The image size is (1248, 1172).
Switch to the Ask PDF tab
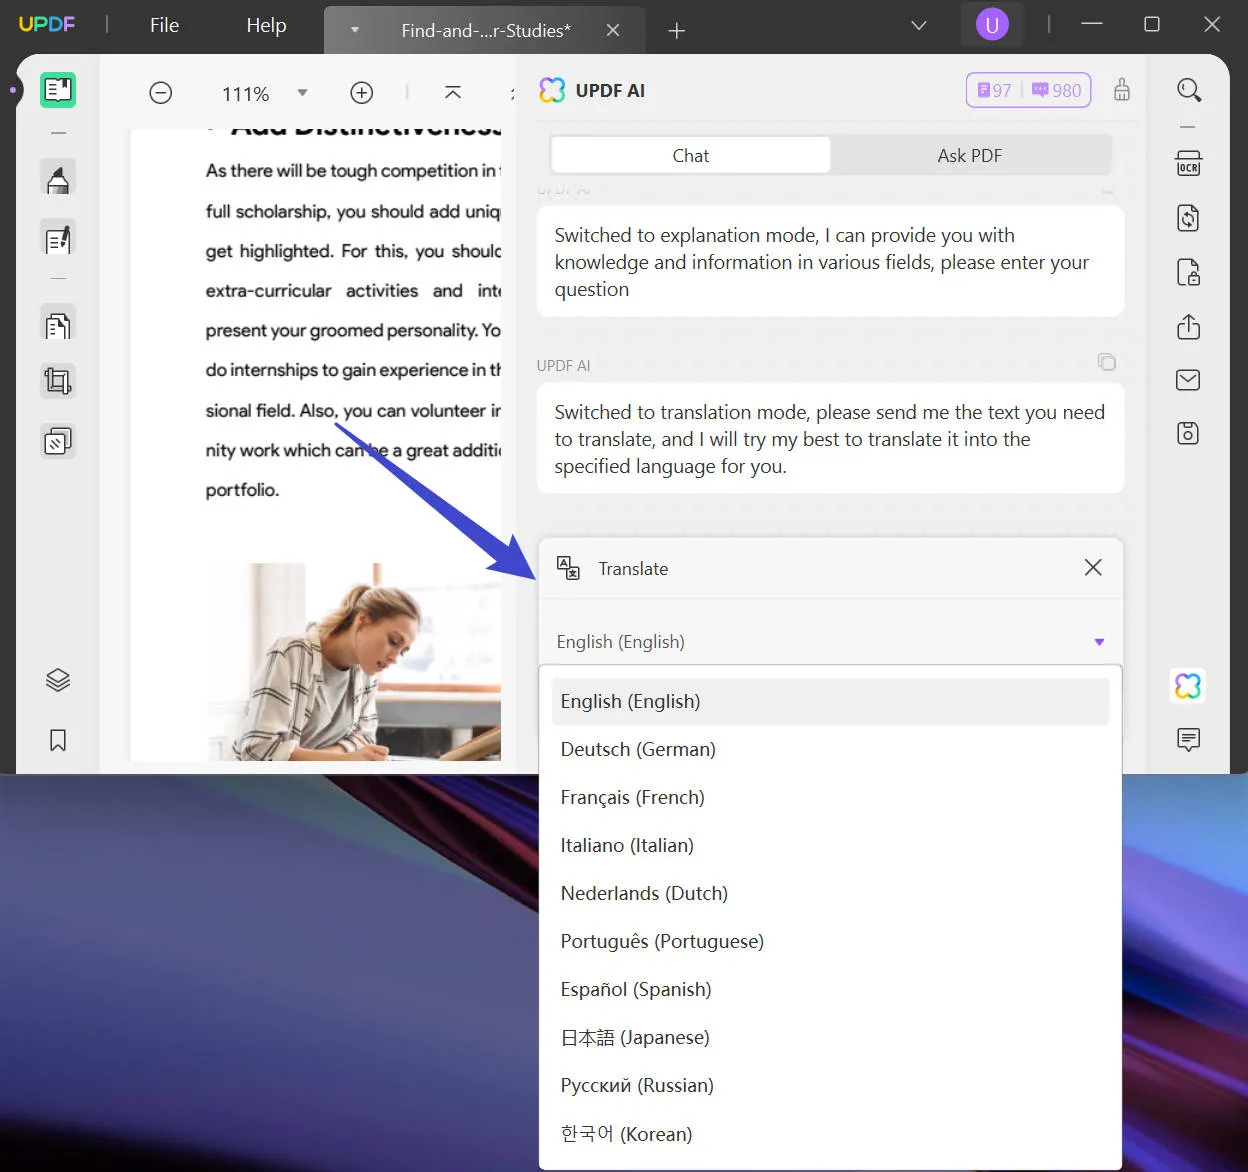click(x=969, y=155)
